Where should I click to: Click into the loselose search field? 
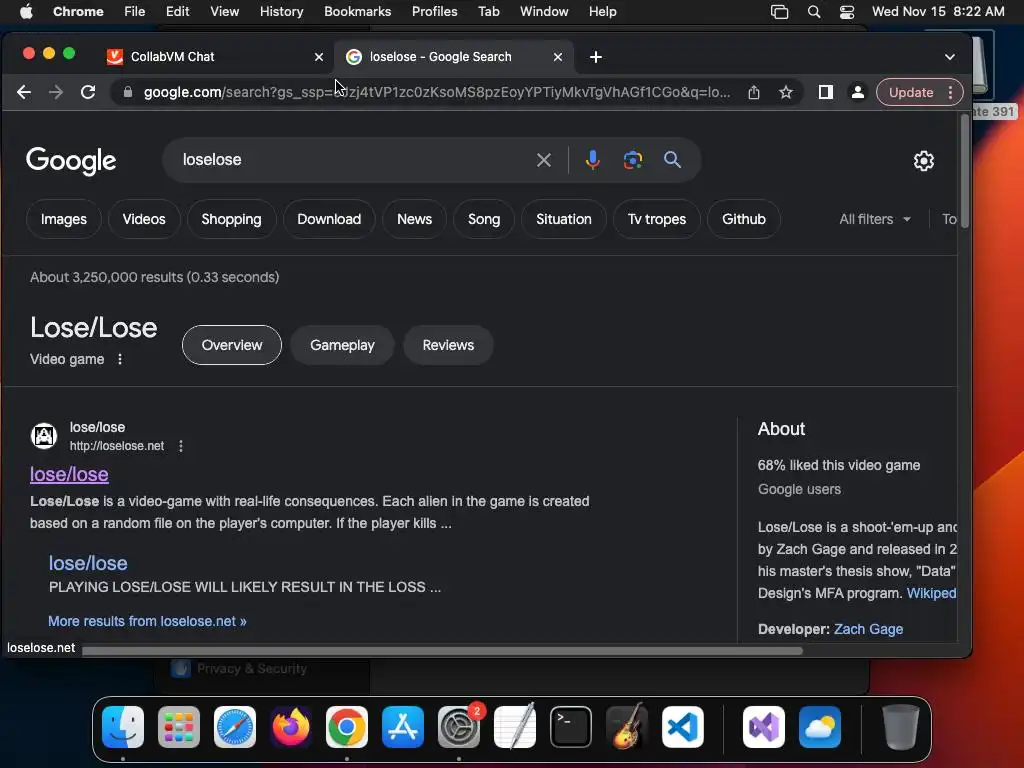pos(353,160)
